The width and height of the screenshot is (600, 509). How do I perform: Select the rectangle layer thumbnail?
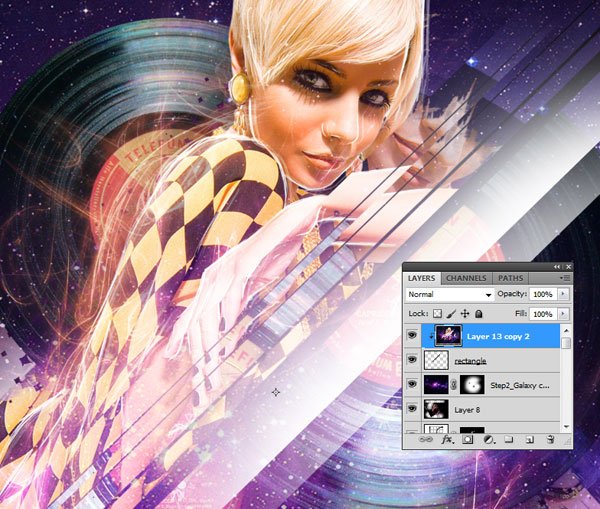pos(436,360)
